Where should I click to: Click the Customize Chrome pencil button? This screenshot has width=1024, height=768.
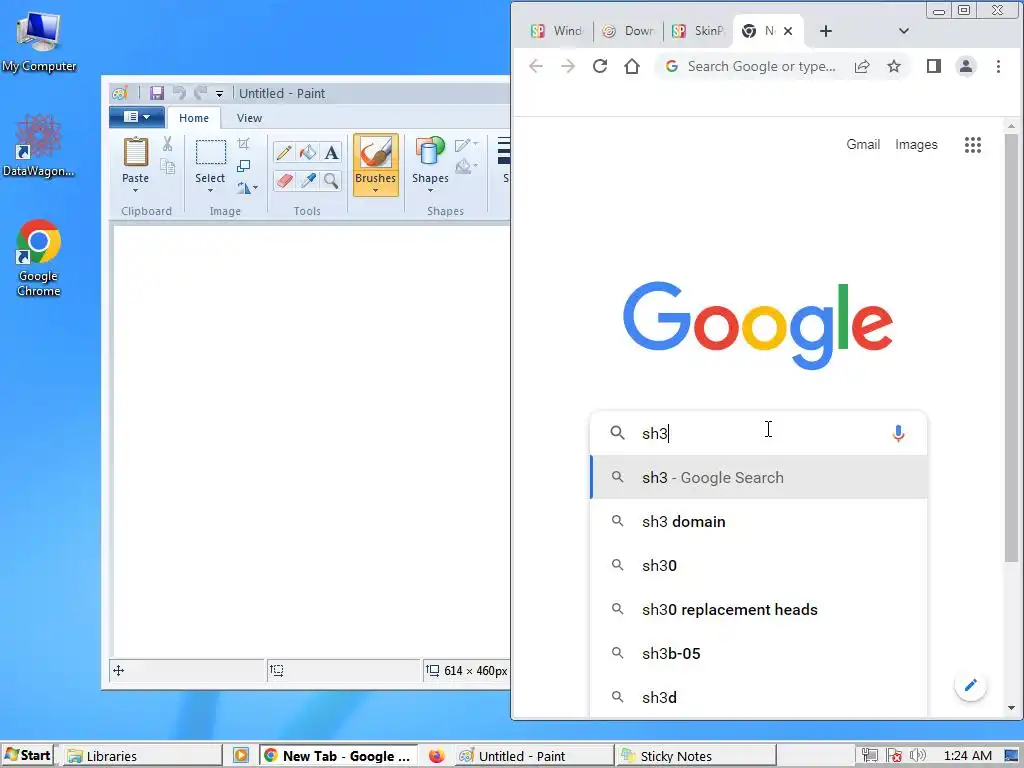pyautogui.click(x=970, y=685)
